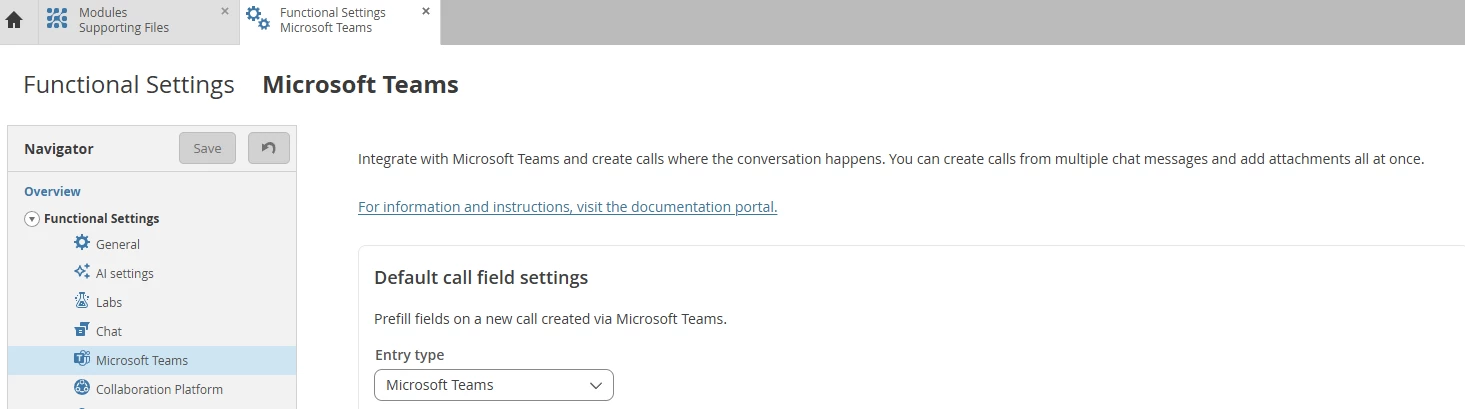This screenshot has height=409, width=1465.
Task: Open Labs in Navigator
Action: click(109, 302)
